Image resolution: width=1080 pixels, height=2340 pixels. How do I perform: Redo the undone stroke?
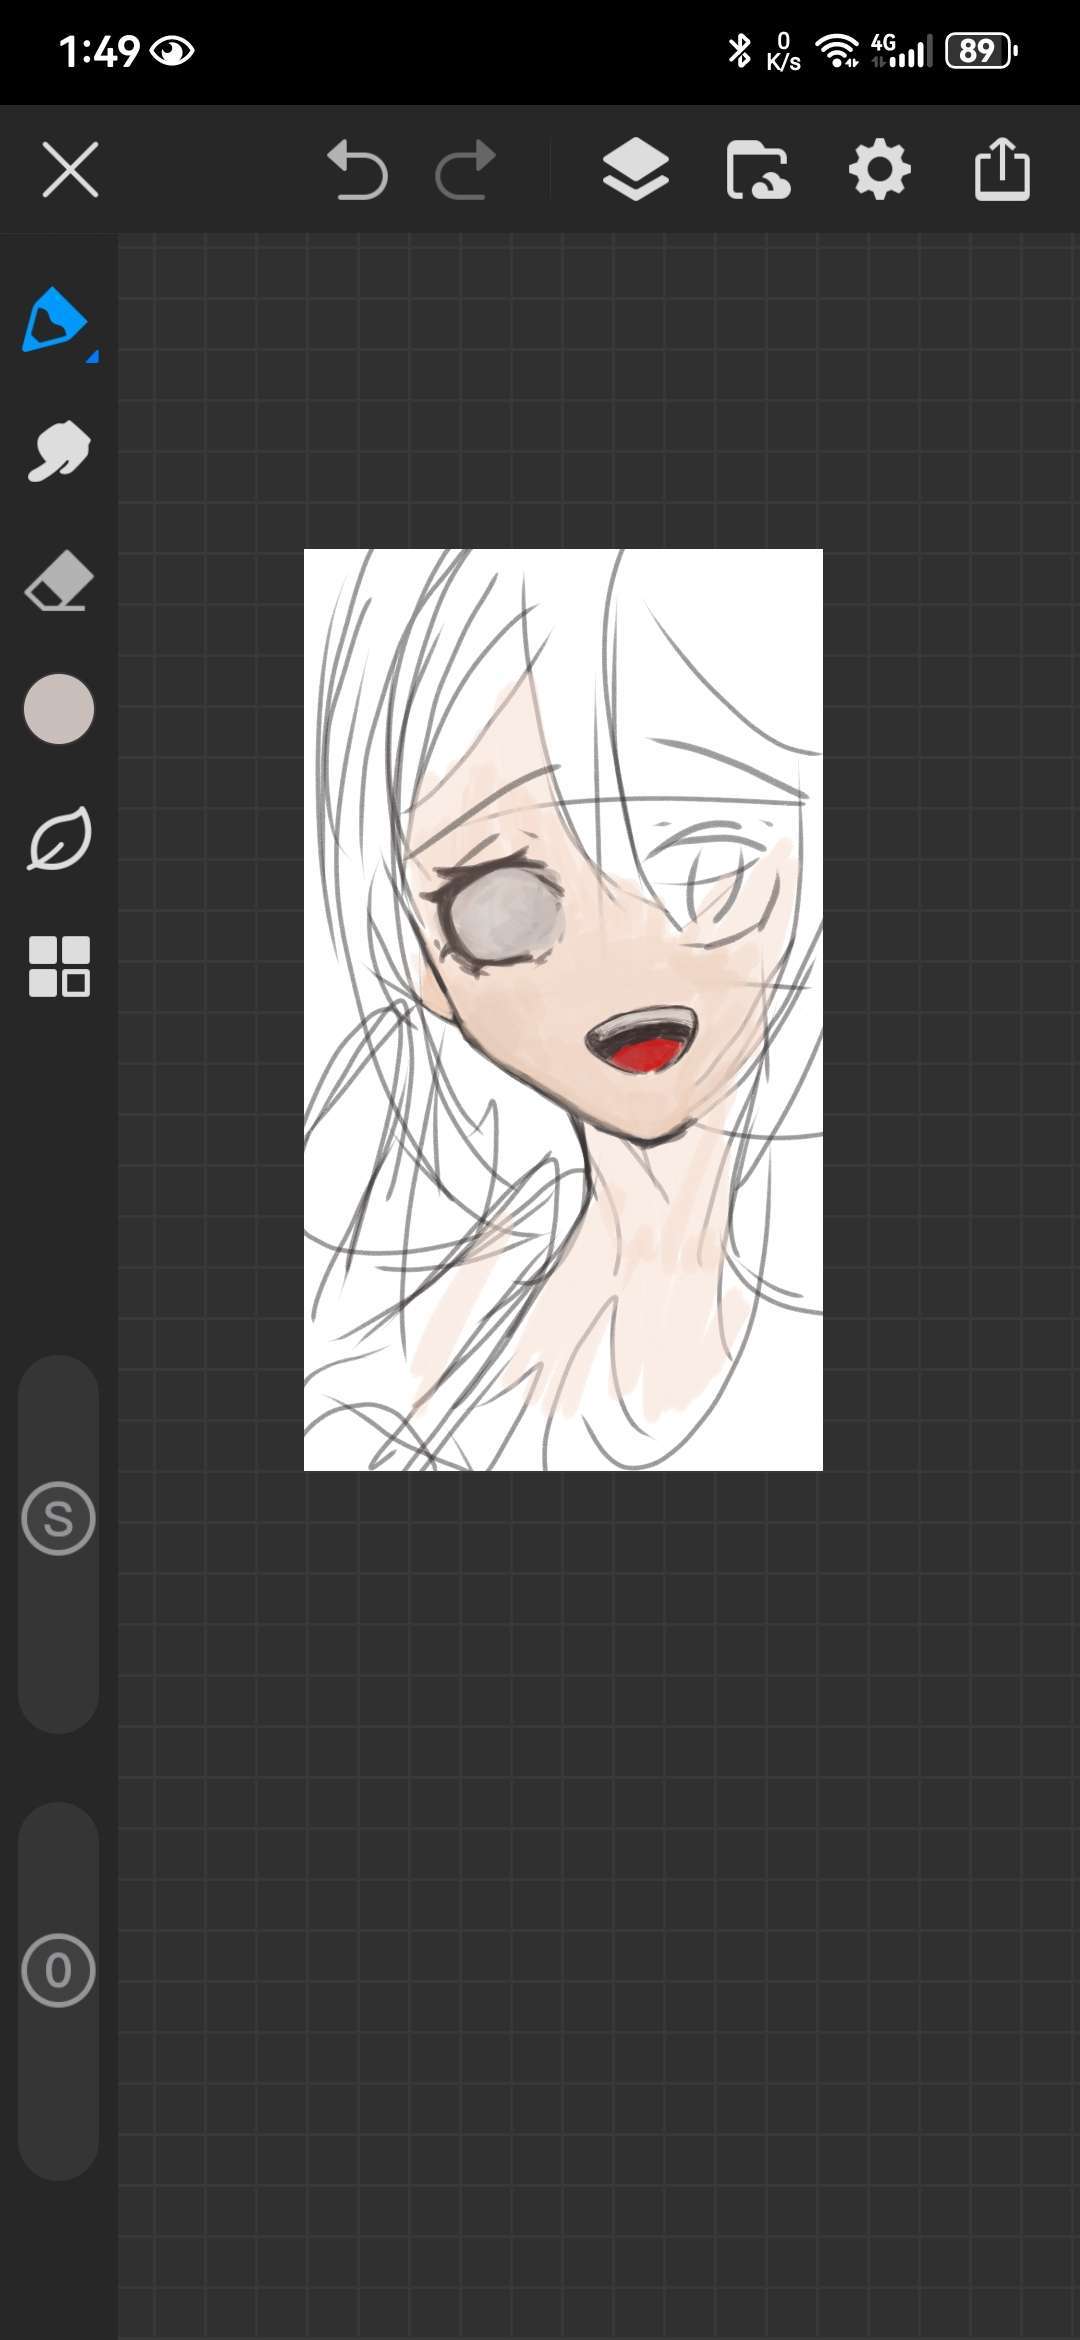coord(466,170)
